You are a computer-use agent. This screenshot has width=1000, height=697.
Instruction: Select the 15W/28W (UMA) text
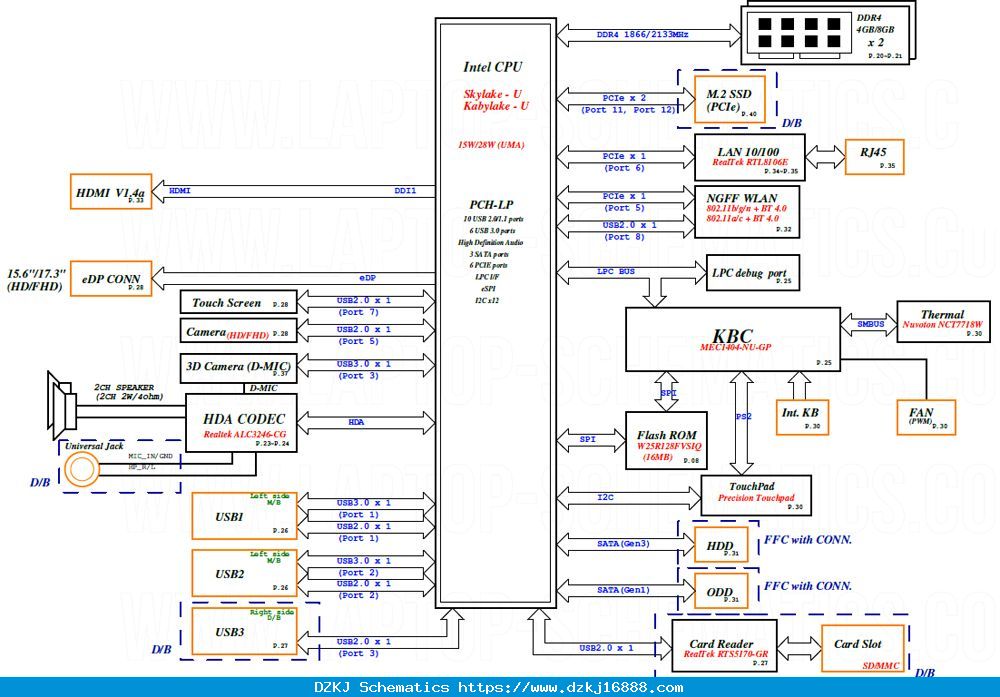click(491, 145)
